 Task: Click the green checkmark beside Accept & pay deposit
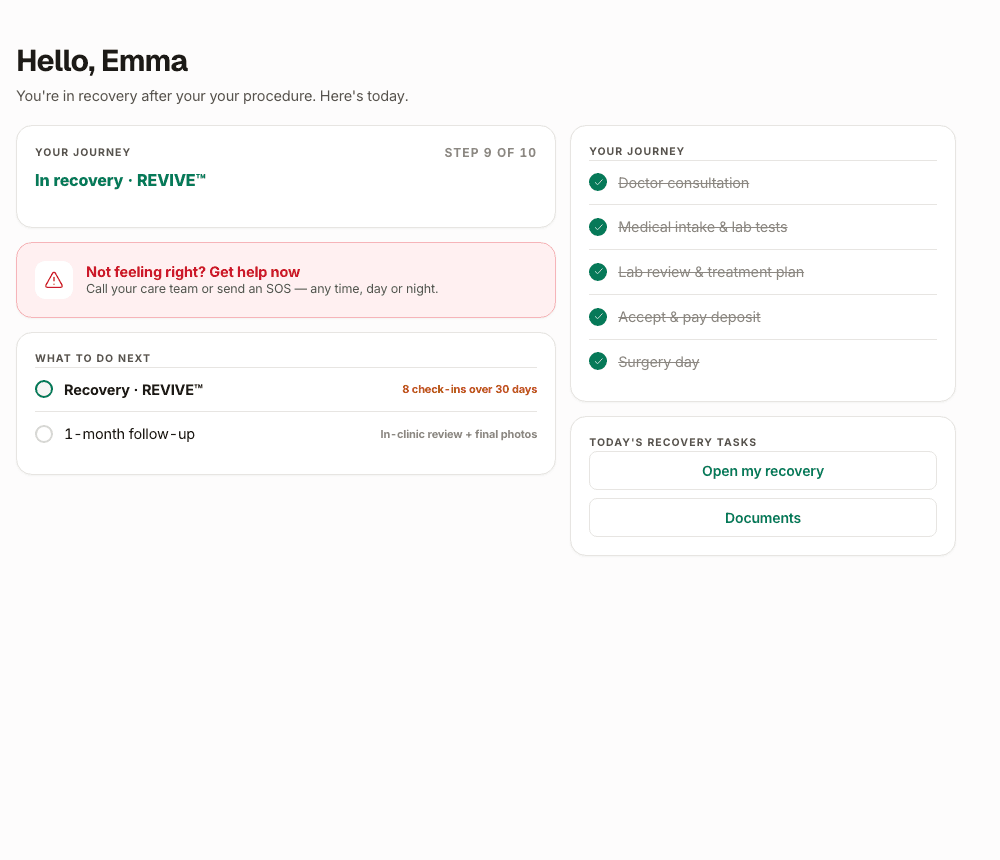598,317
